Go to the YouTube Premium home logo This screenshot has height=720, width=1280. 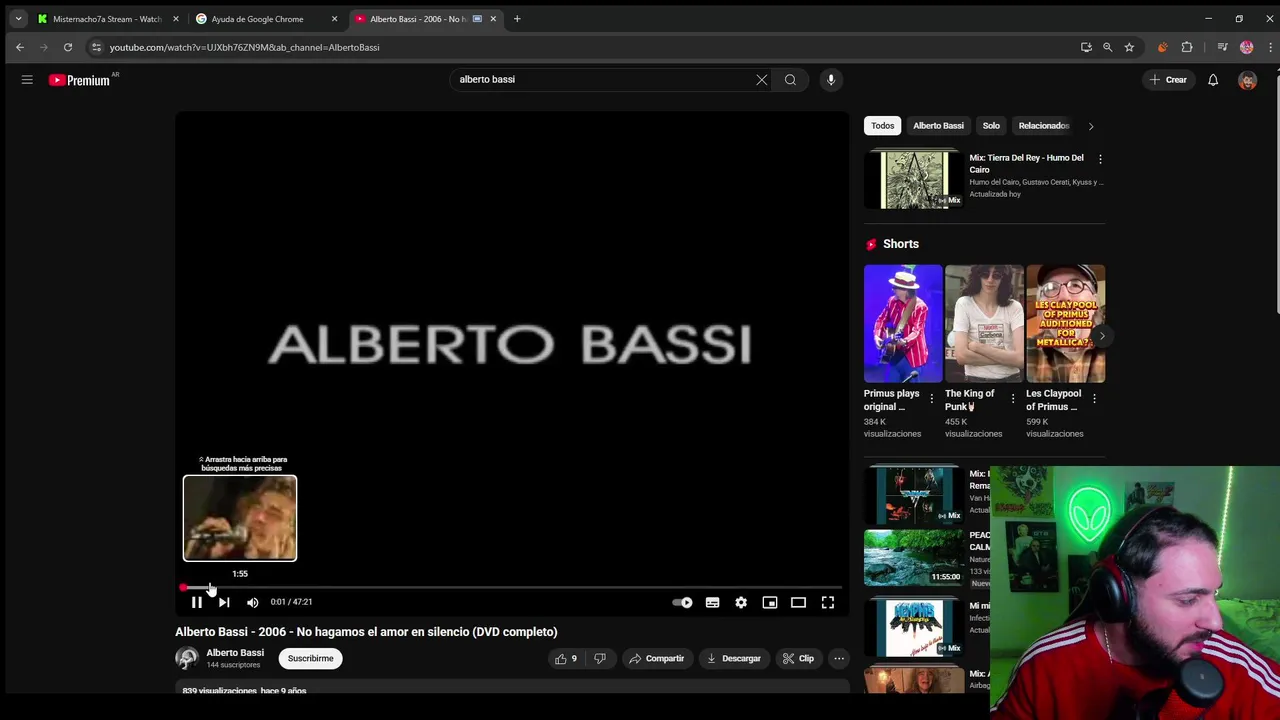79,80
